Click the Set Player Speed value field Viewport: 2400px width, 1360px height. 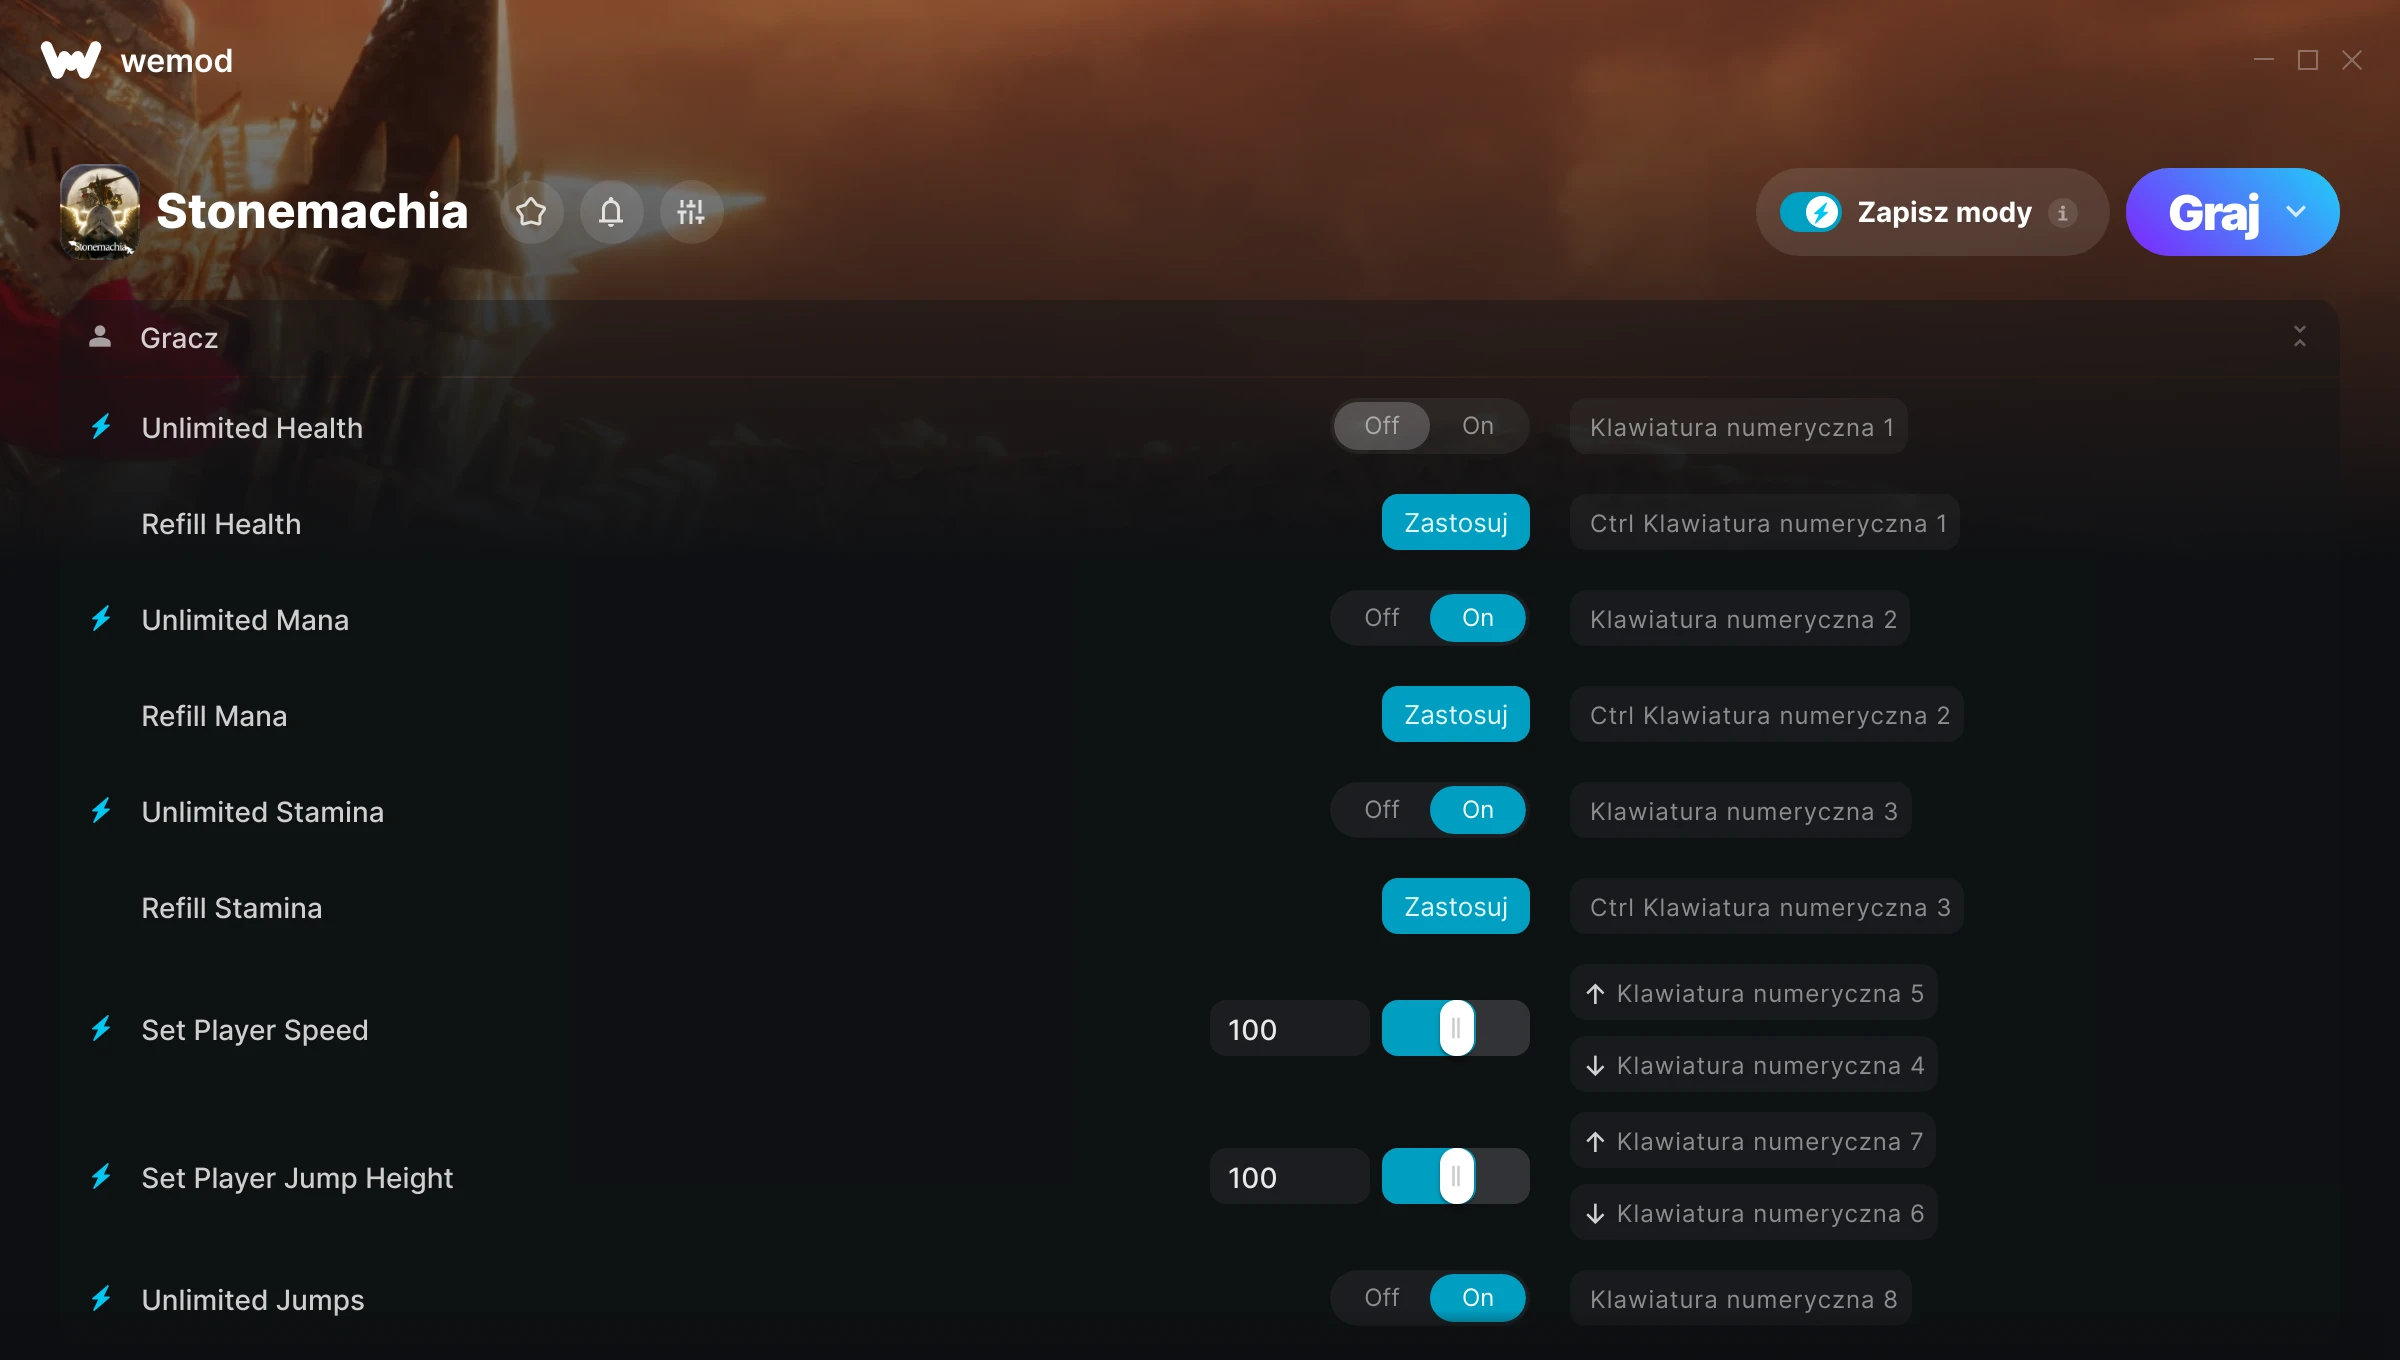coord(1290,1029)
